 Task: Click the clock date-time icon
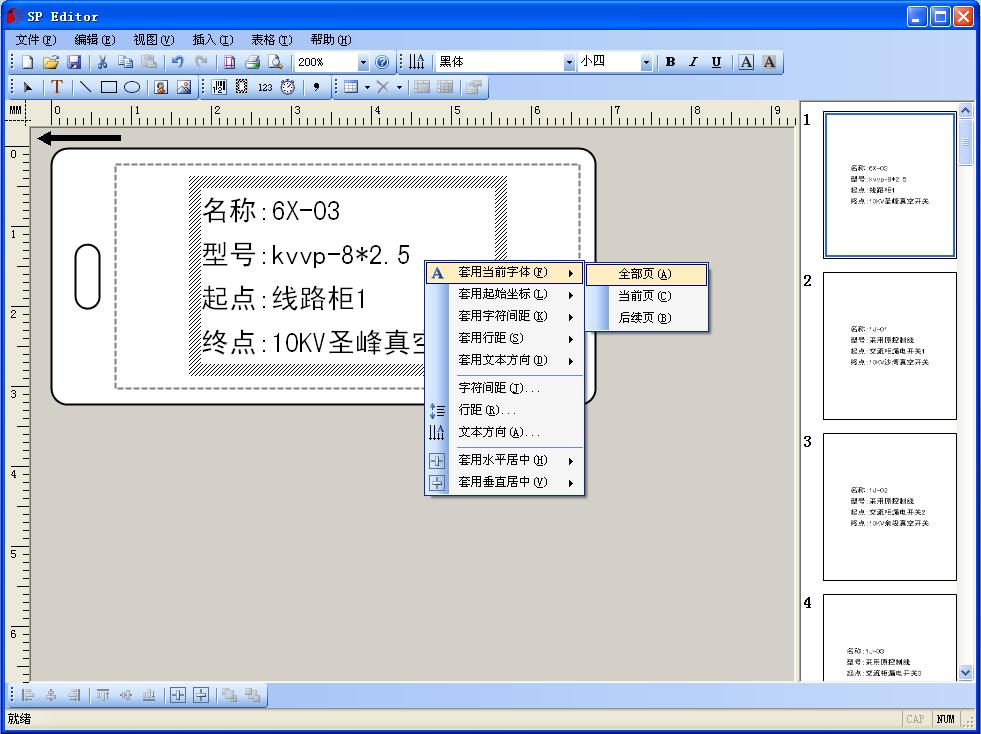pos(288,87)
